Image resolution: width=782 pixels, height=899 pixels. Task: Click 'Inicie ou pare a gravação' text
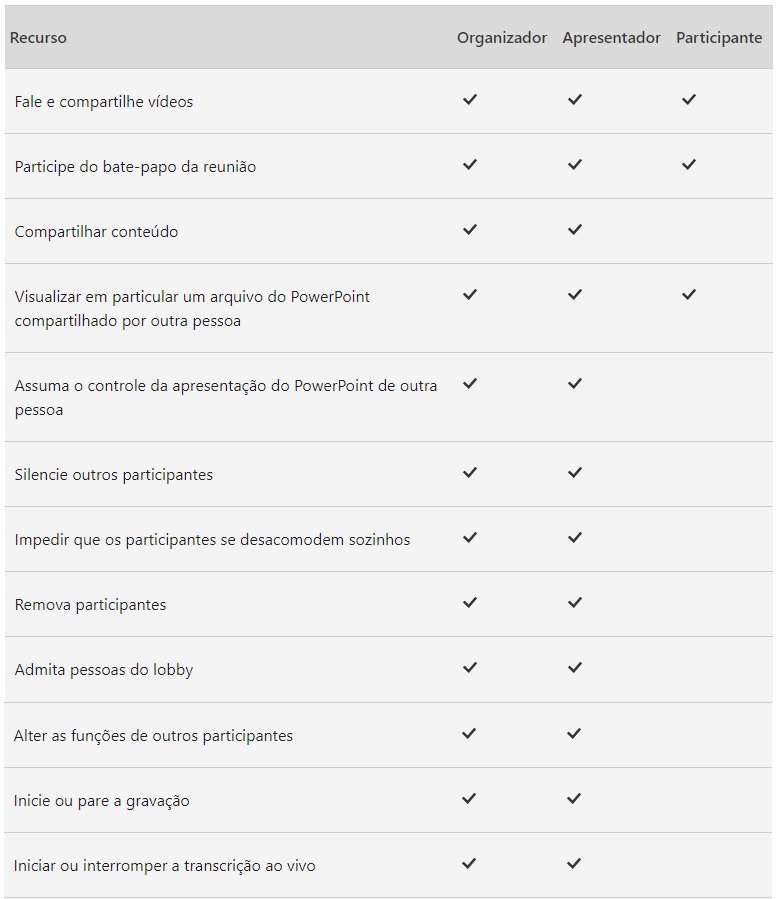coord(102,801)
